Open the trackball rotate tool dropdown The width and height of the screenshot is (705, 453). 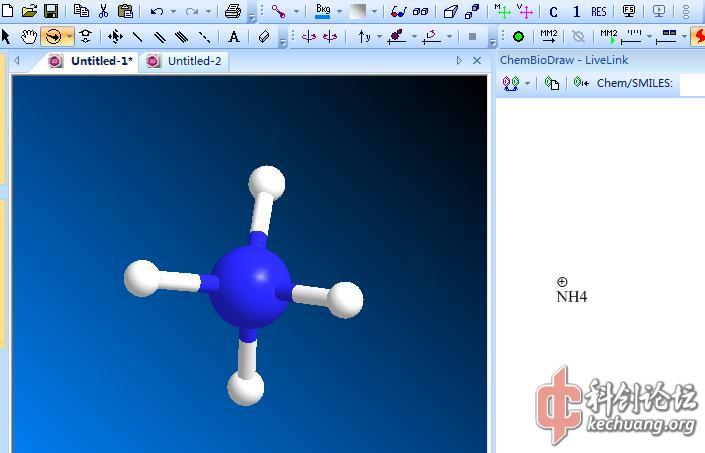(69, 37)
